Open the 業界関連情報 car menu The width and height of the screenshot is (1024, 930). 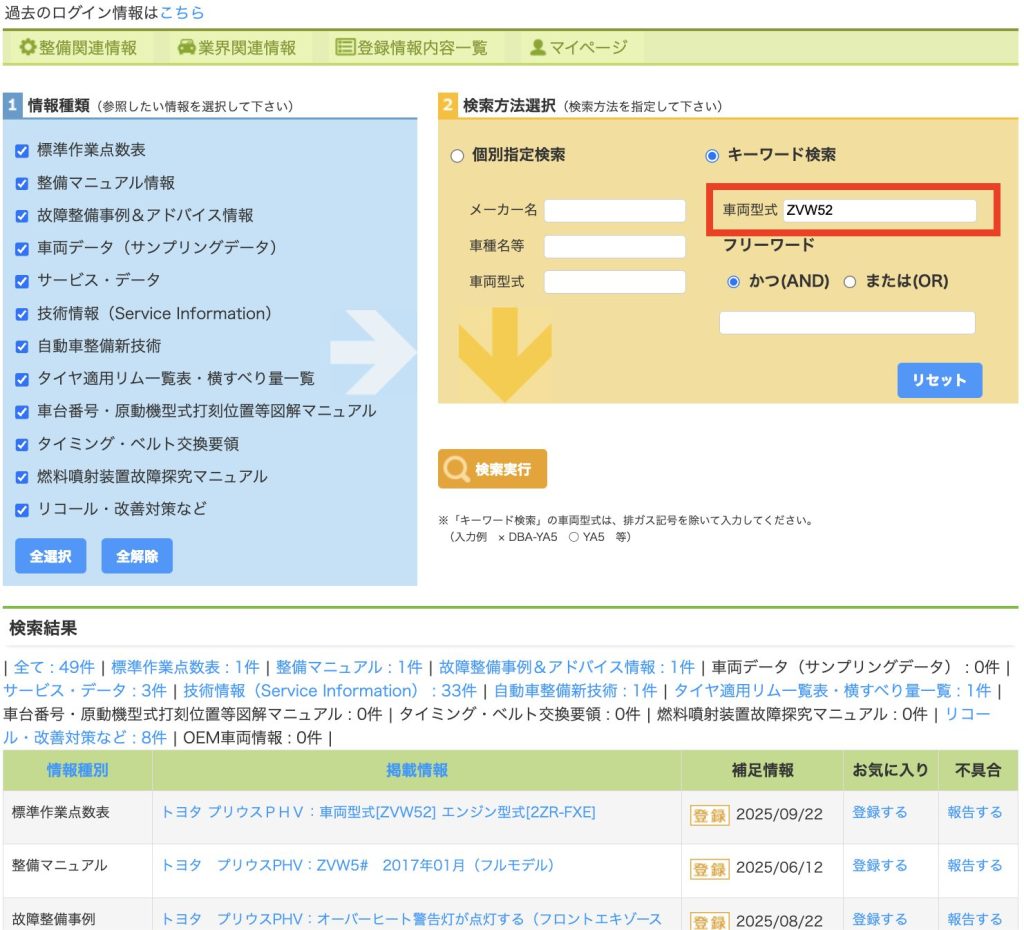237,47
